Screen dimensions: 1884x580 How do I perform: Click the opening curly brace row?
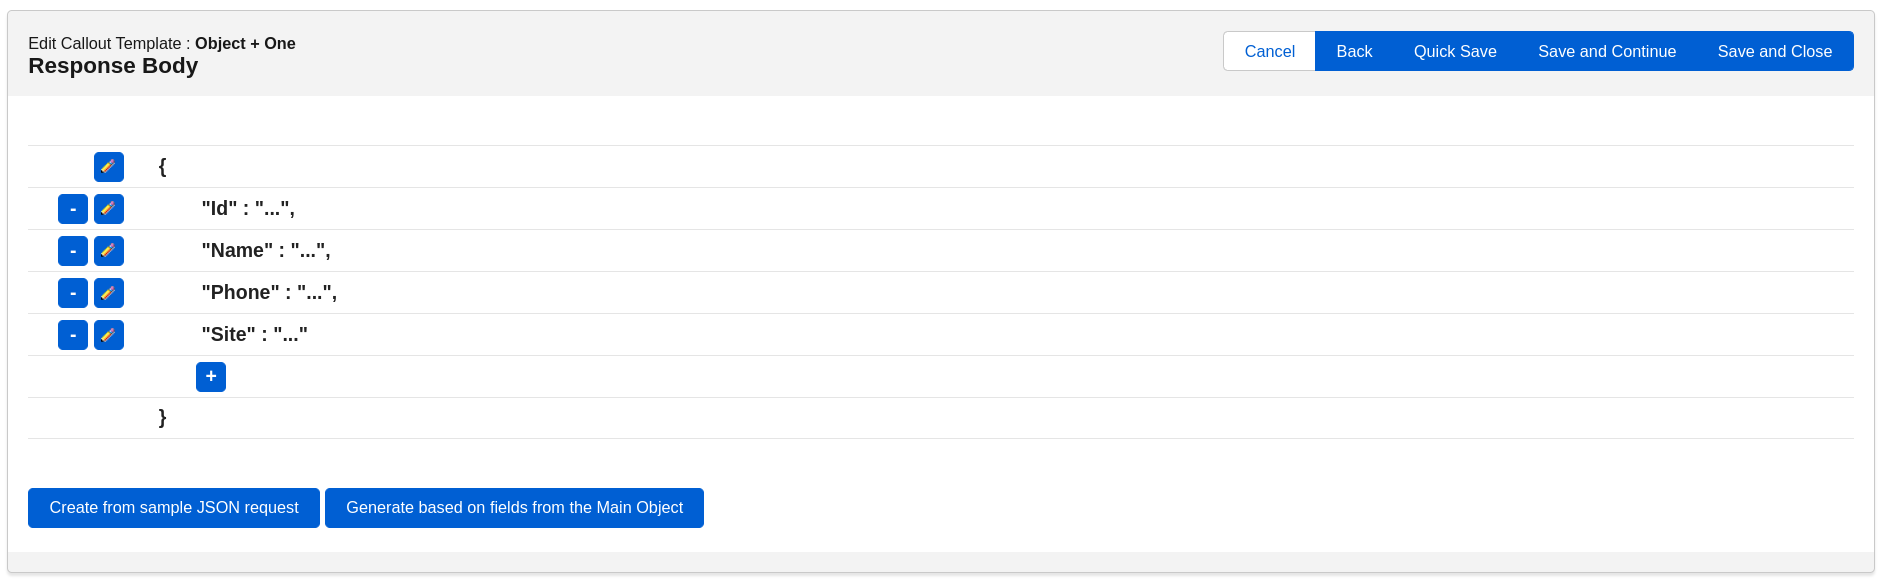(161, 166)
